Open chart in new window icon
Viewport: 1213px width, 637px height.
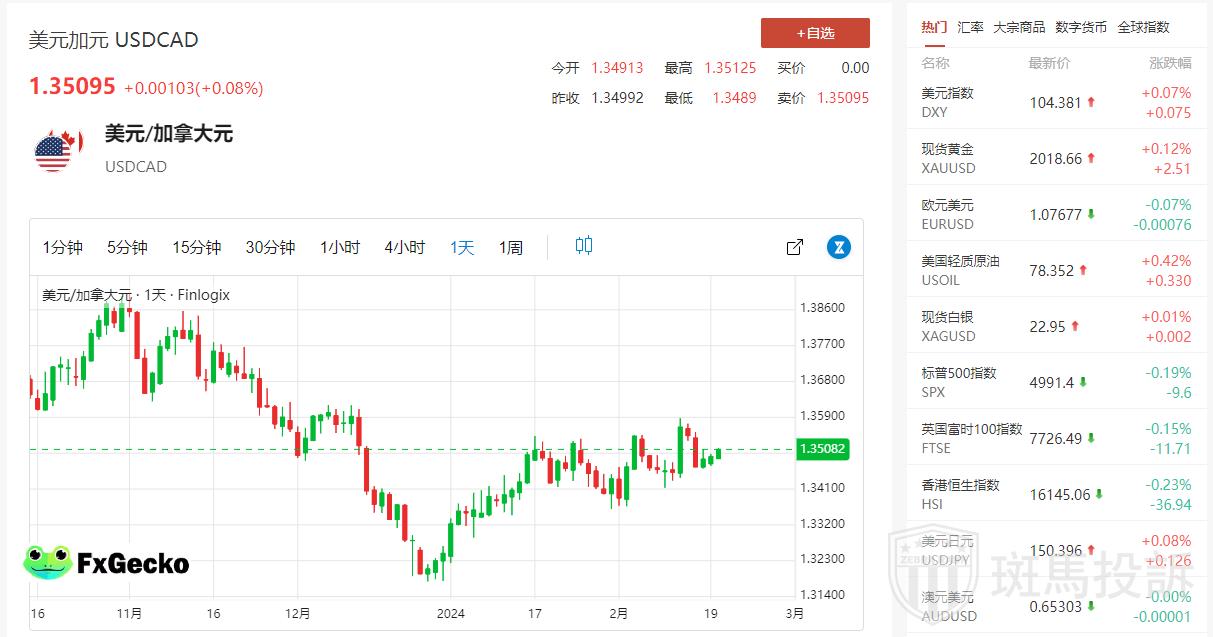pyautogui.click(x=795, y=247)
